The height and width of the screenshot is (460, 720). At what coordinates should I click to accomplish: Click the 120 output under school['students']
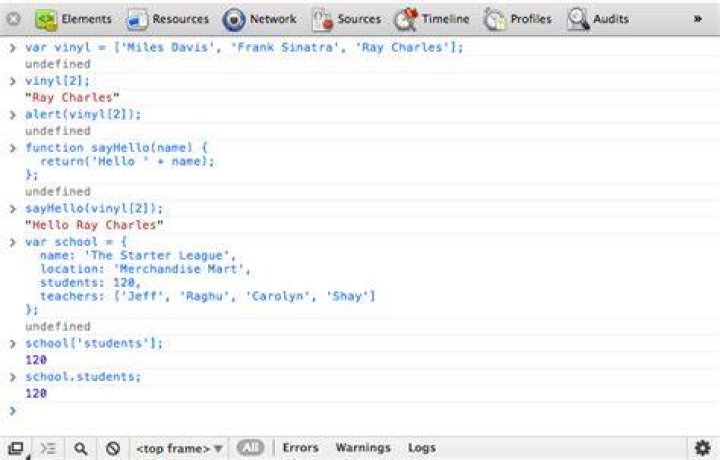coord(36,360)
